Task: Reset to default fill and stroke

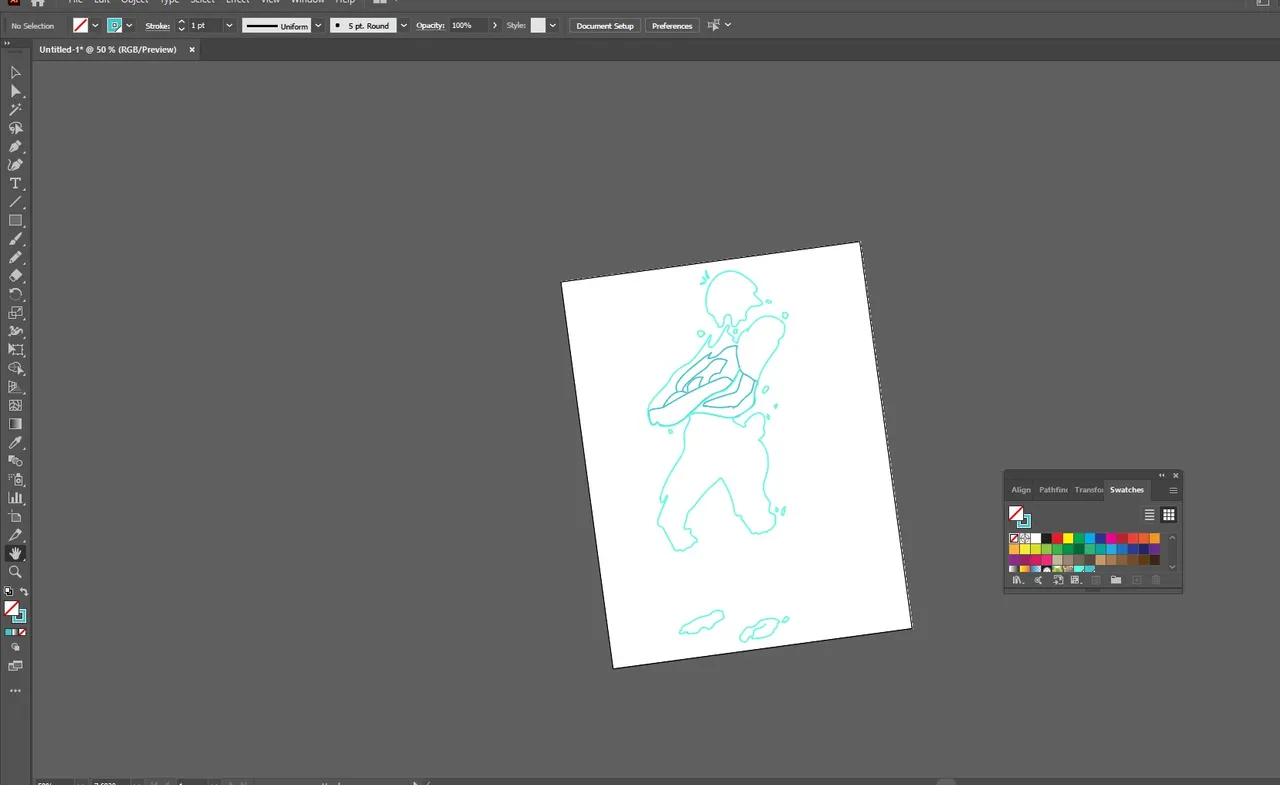Action: pos(9,592)
